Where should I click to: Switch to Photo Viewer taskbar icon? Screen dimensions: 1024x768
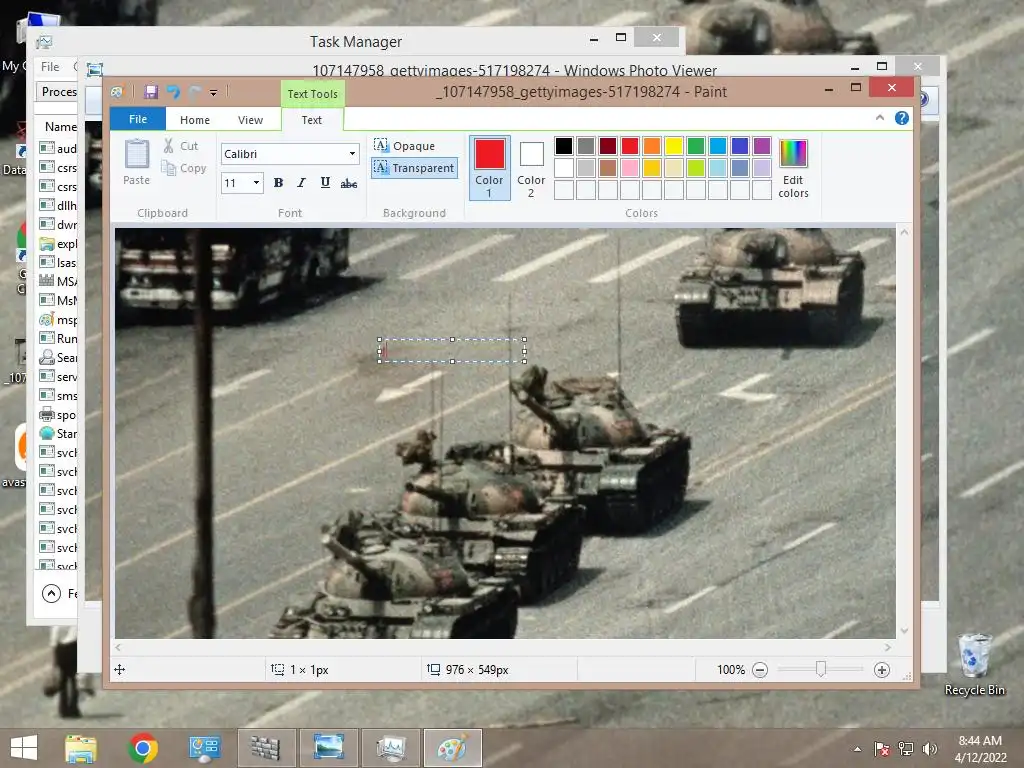[328, 748]
